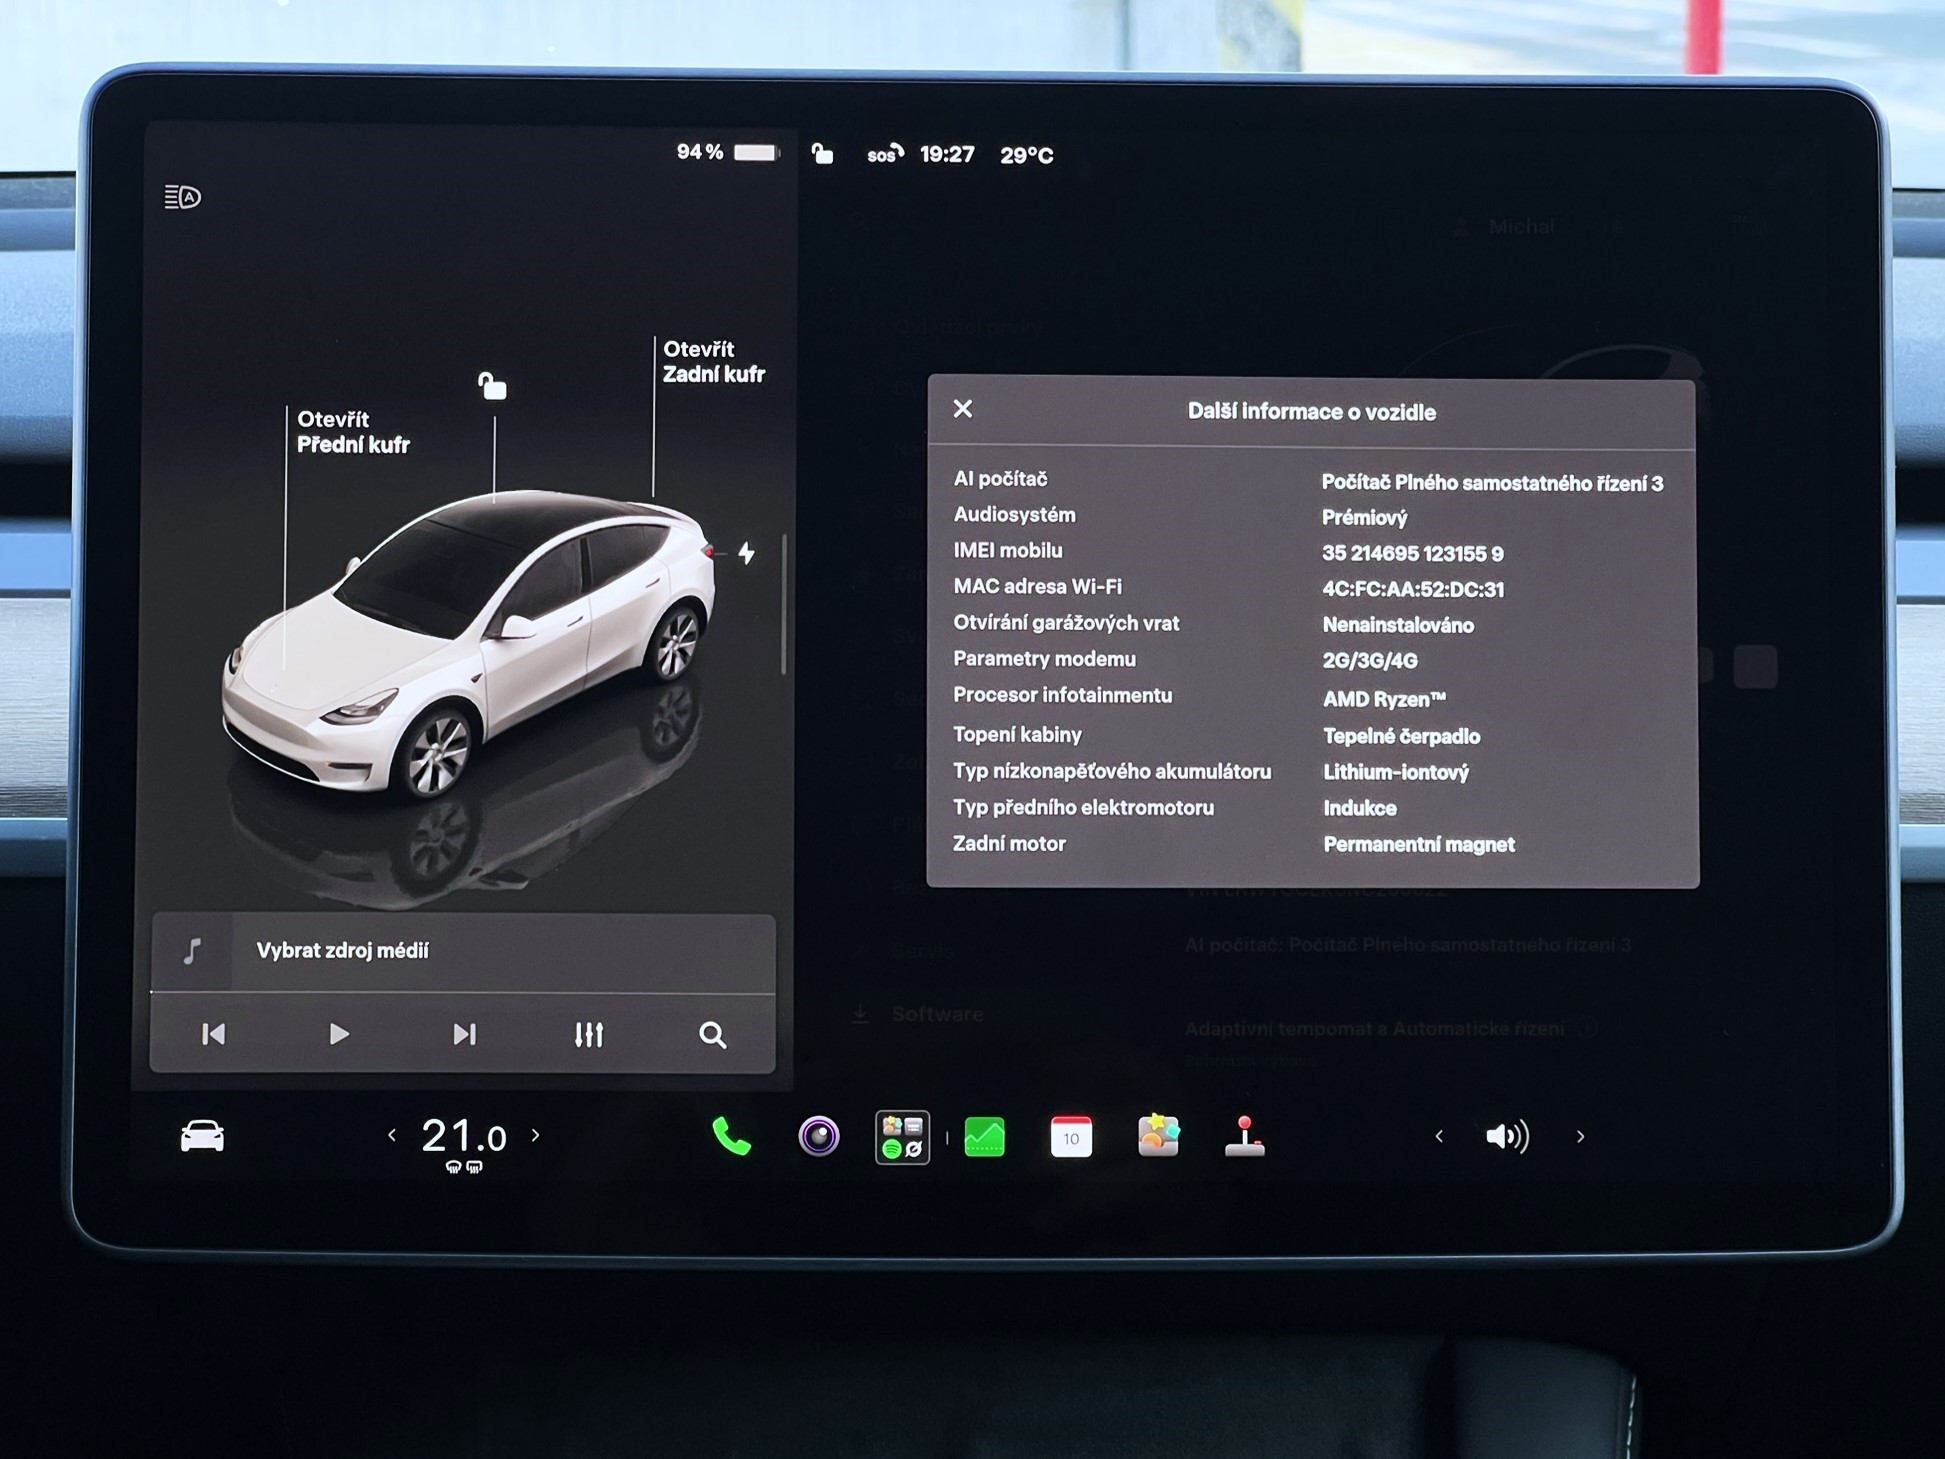Skip to the next track
Viewport: 1945px width, 1459px height.
pyautogui.click(x=464, y=1034)
